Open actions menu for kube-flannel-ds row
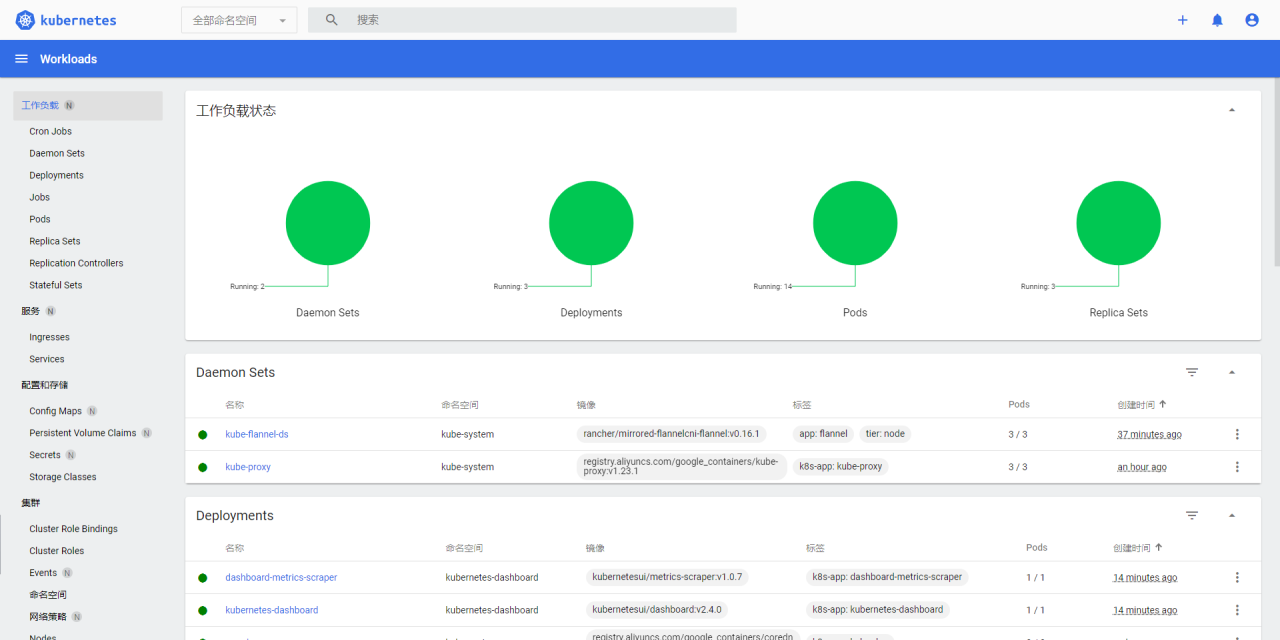The height and width of the screenshot is (640, 1280). 1237,434
